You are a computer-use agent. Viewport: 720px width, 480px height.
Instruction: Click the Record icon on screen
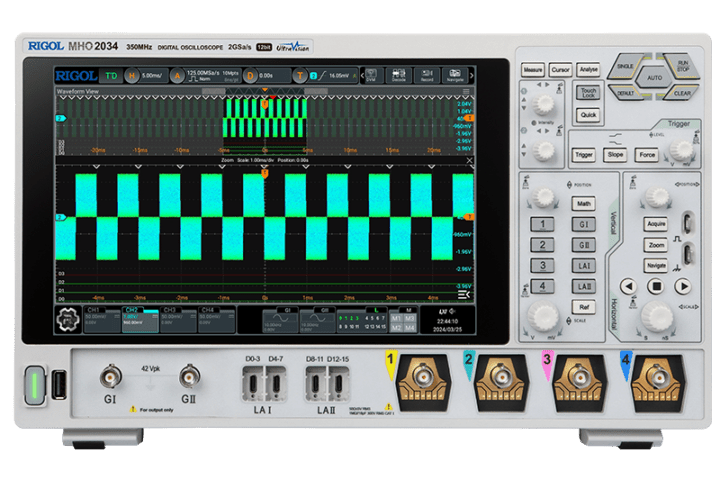[x=427, y=75]
